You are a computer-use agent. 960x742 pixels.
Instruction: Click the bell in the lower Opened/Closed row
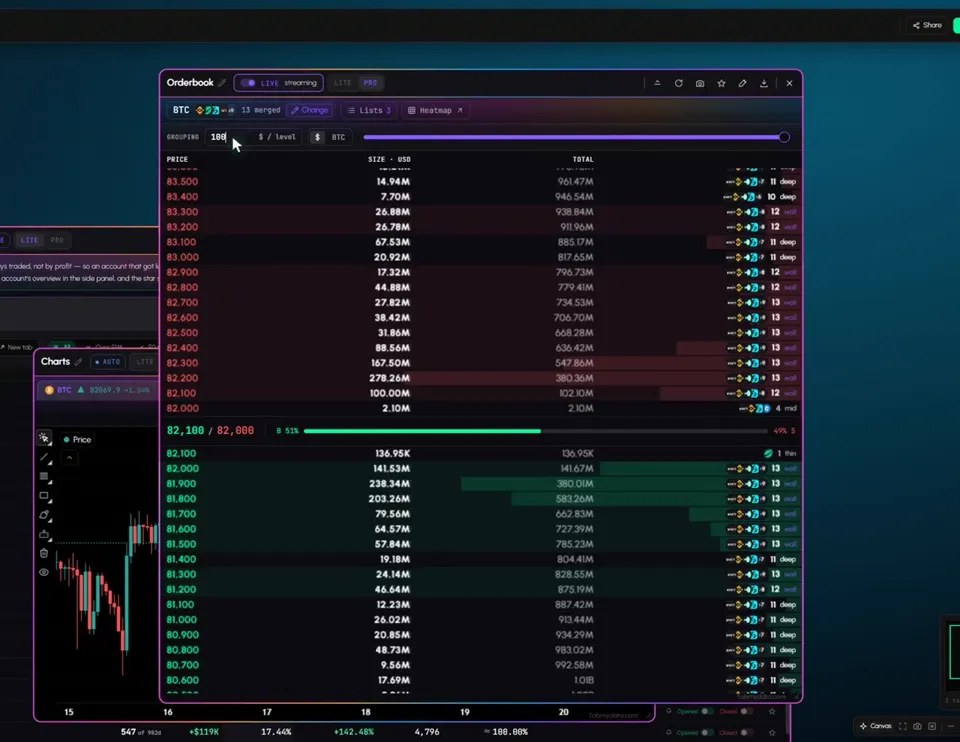[x=669, y=732]
